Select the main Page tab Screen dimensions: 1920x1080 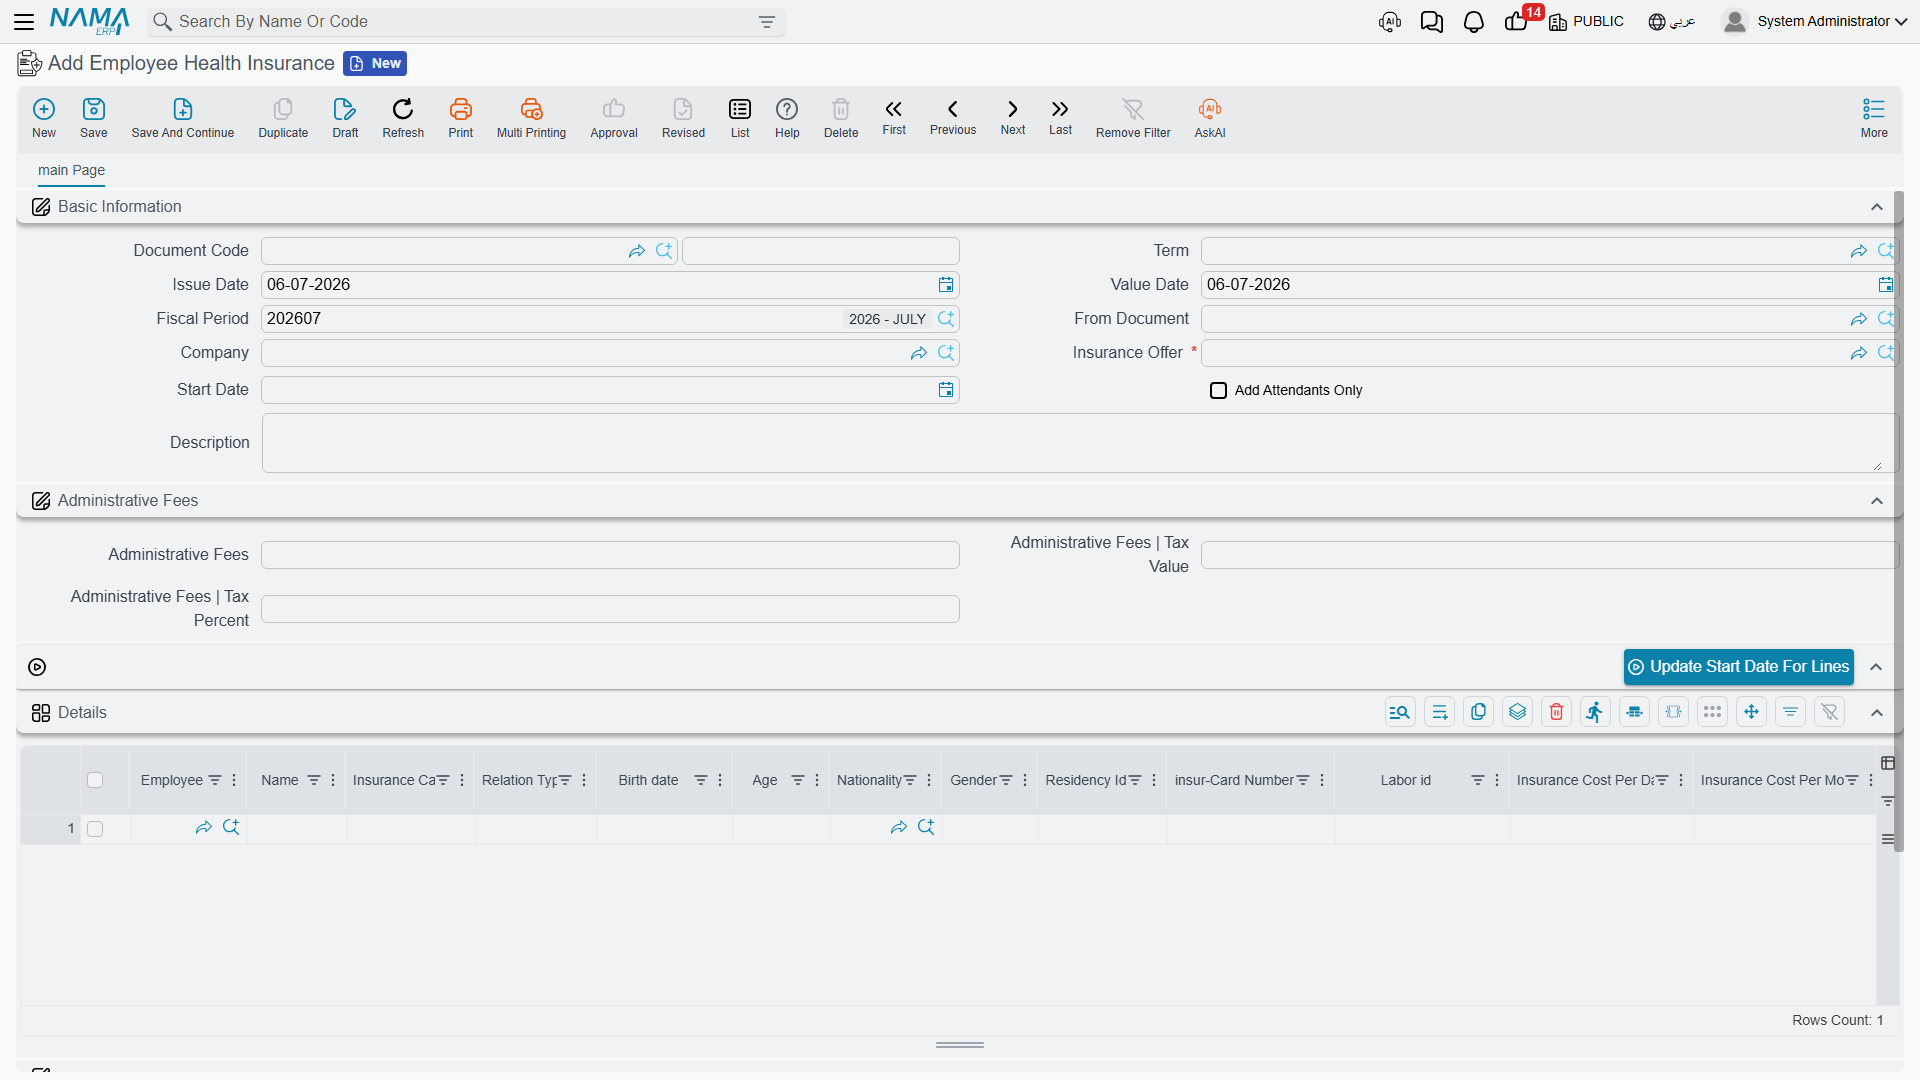[x=71, y=170]
